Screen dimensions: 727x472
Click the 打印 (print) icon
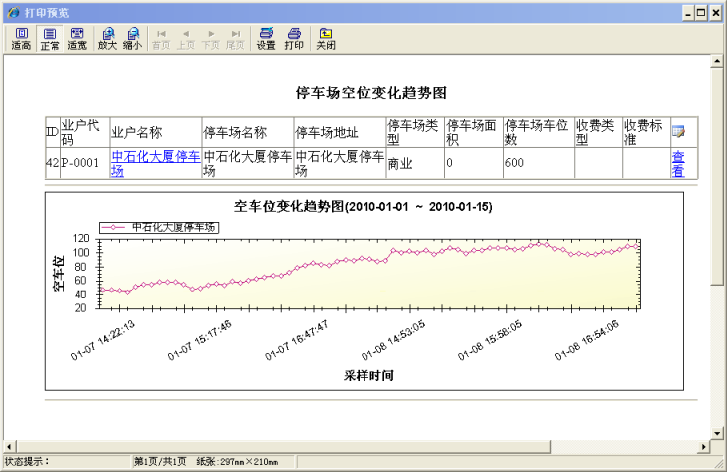(294, 38)
